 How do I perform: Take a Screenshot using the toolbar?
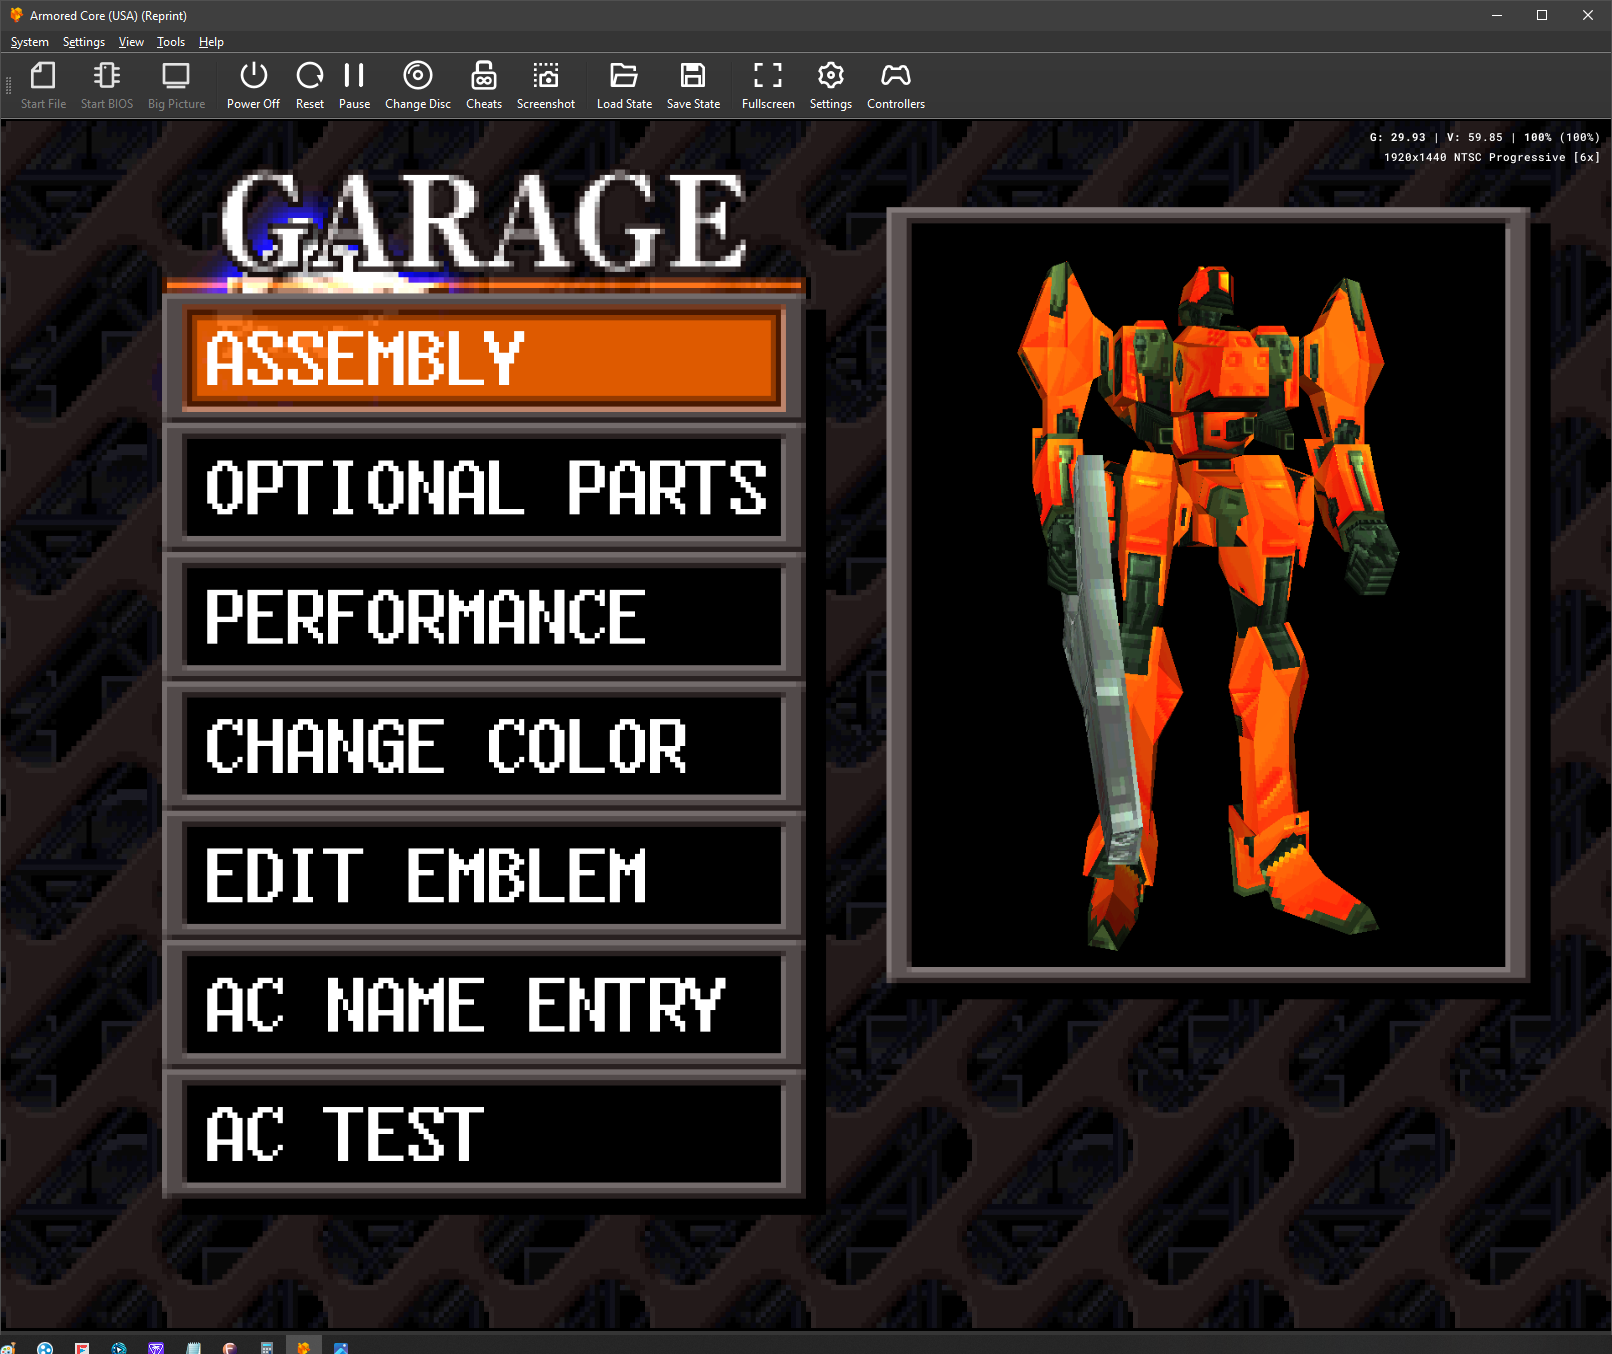[546, 86]
